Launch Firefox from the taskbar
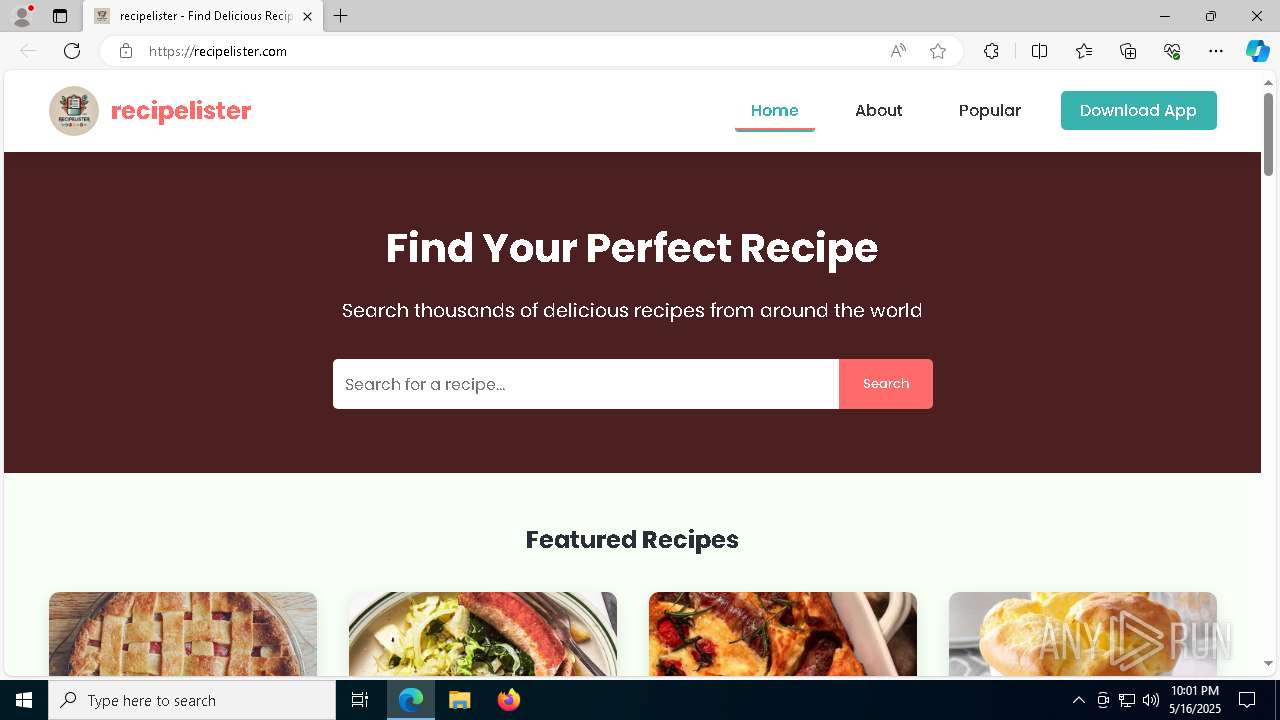This screenshot has width=1280, height=720. pos(509,700)
